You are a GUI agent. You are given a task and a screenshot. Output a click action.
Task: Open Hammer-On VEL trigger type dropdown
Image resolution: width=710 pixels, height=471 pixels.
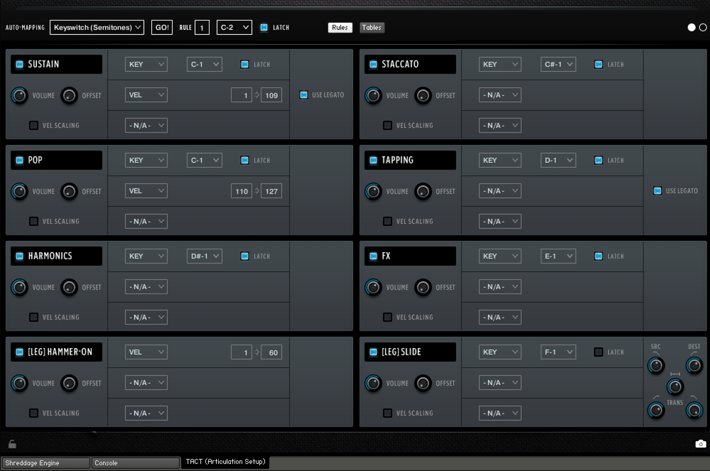pos(146,352)
